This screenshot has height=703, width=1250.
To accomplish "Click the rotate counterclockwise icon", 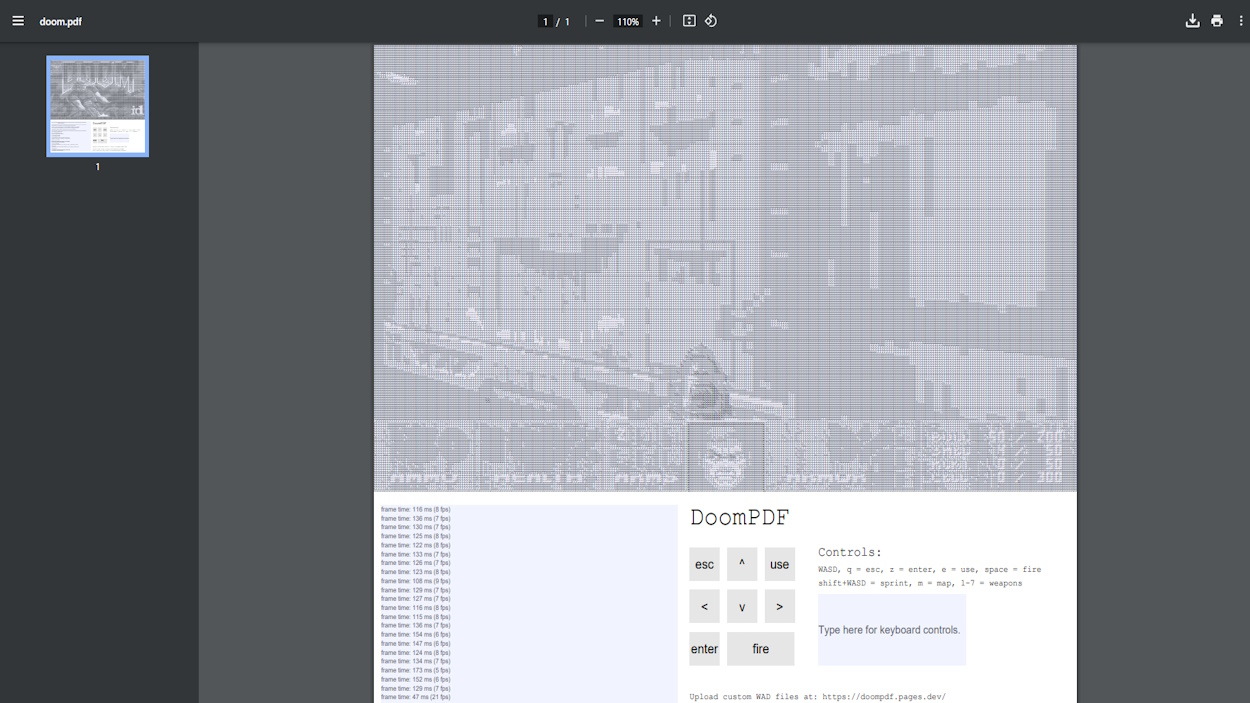I will 711,21.
